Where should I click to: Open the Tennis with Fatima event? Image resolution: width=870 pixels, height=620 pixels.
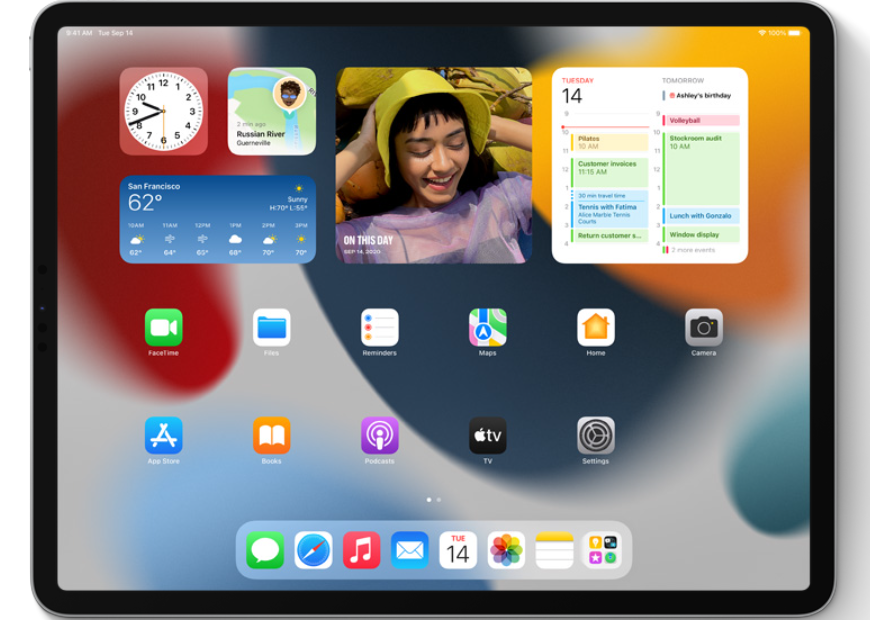click(x=609, y=214)
